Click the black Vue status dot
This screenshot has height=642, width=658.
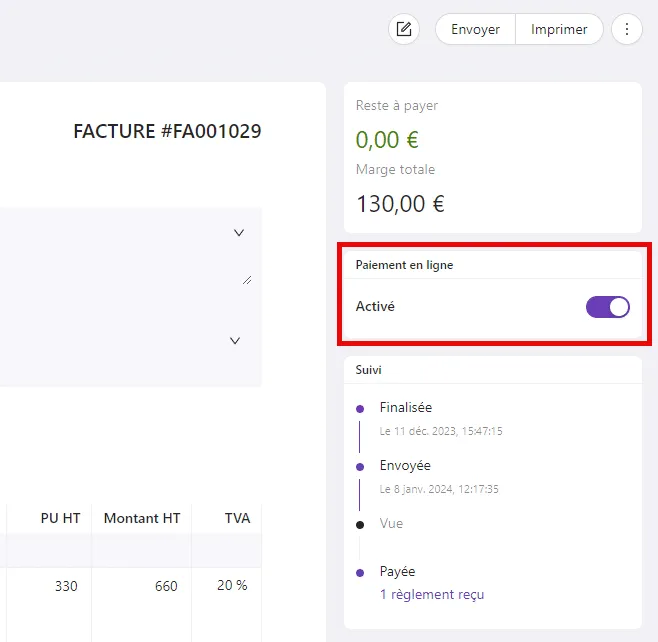click(x=360, y=525)
